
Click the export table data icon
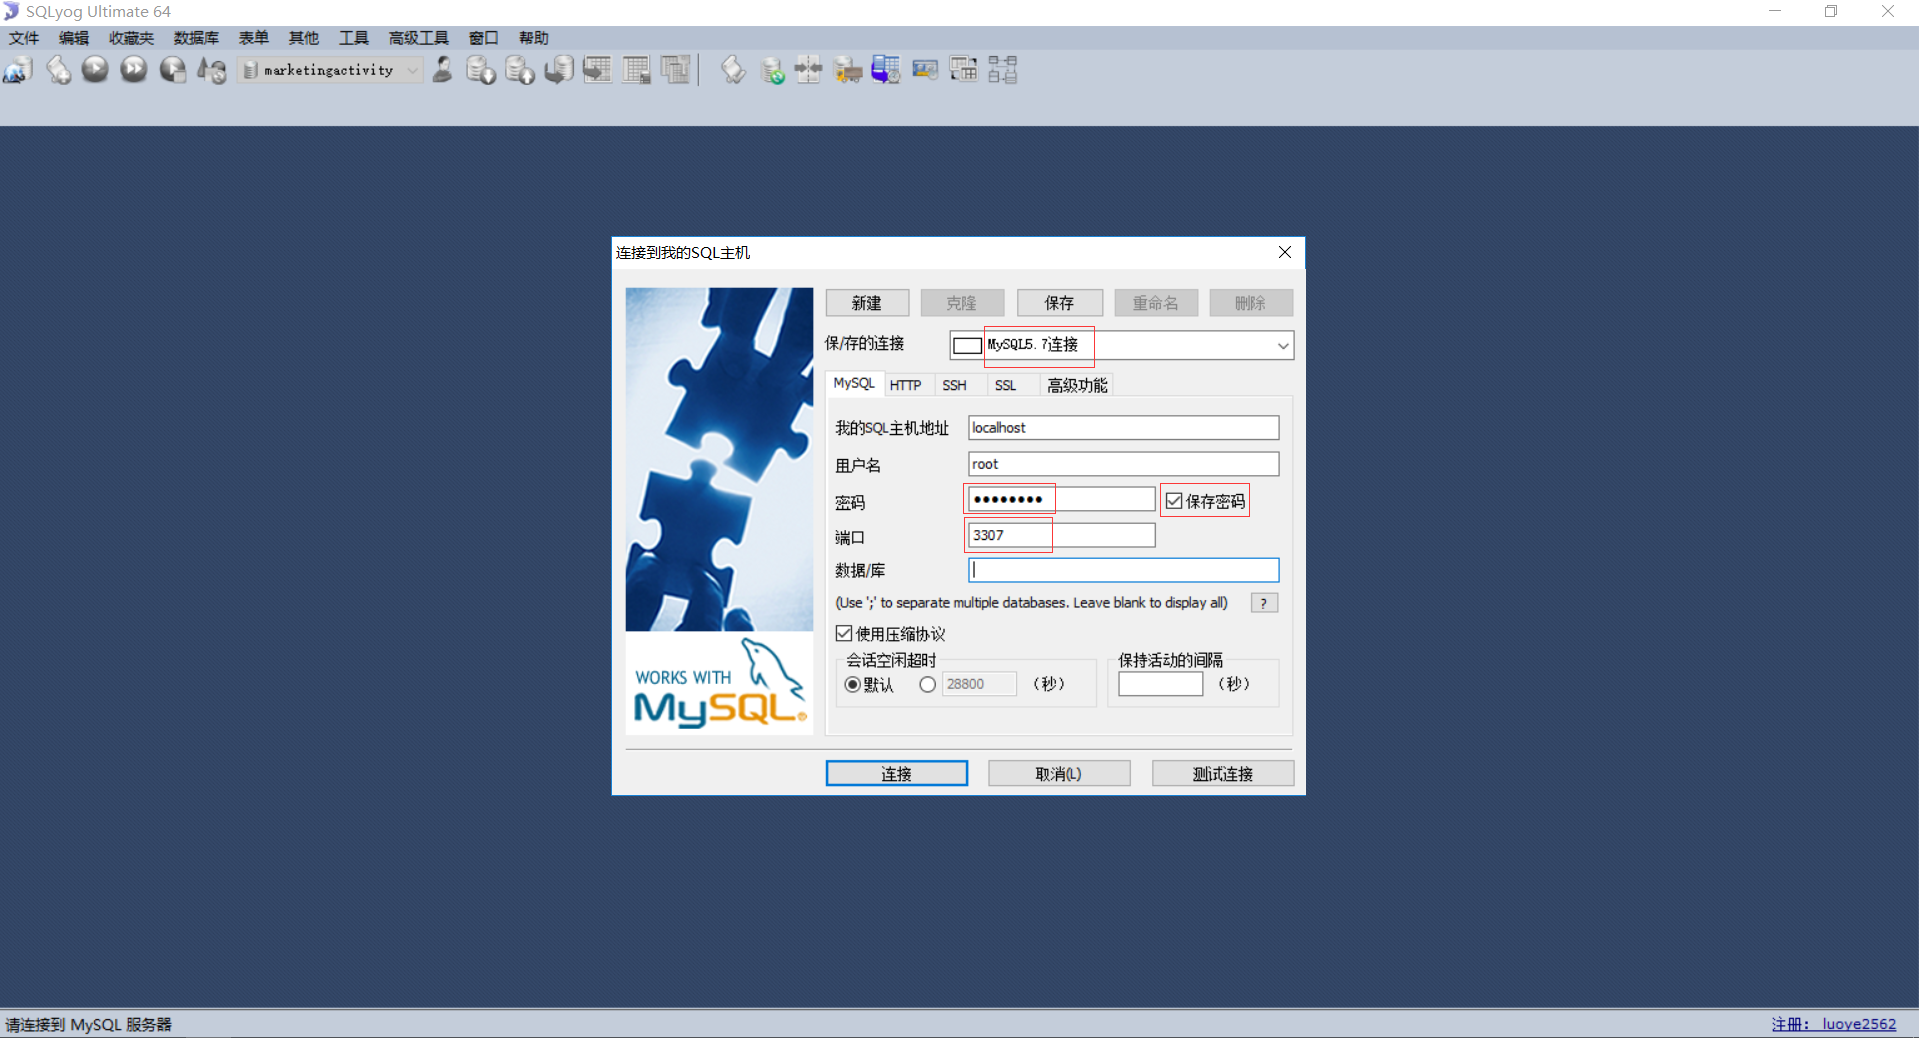click(598, 70)
